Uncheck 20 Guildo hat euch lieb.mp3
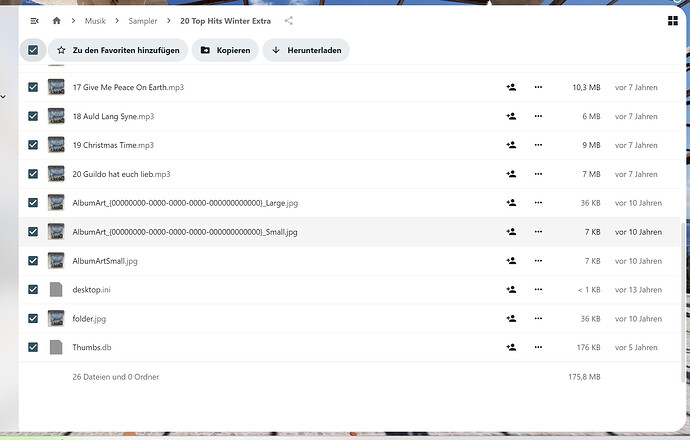The width and height of the screenshot is (690, 440). (33, 174)
